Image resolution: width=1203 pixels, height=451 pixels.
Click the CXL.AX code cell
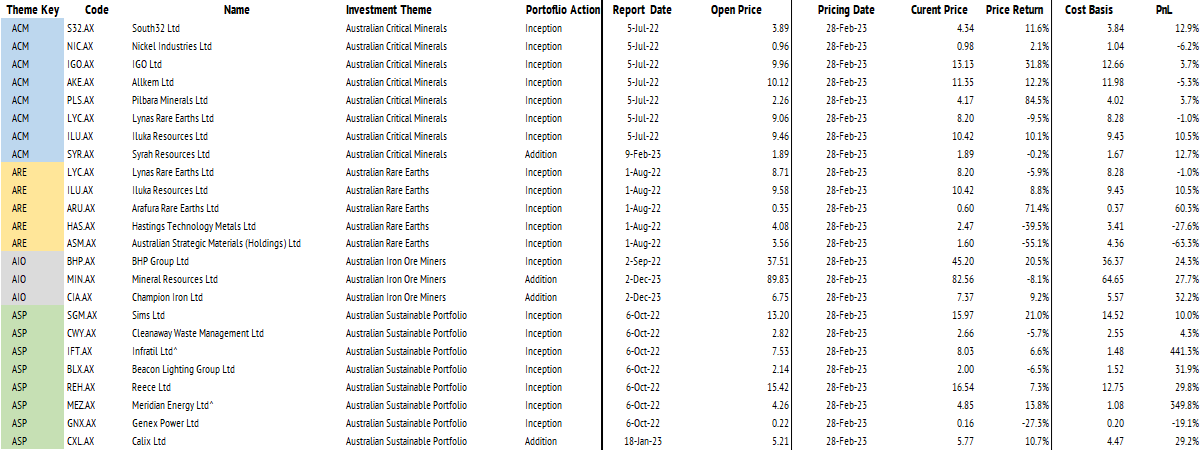(80, 441)
